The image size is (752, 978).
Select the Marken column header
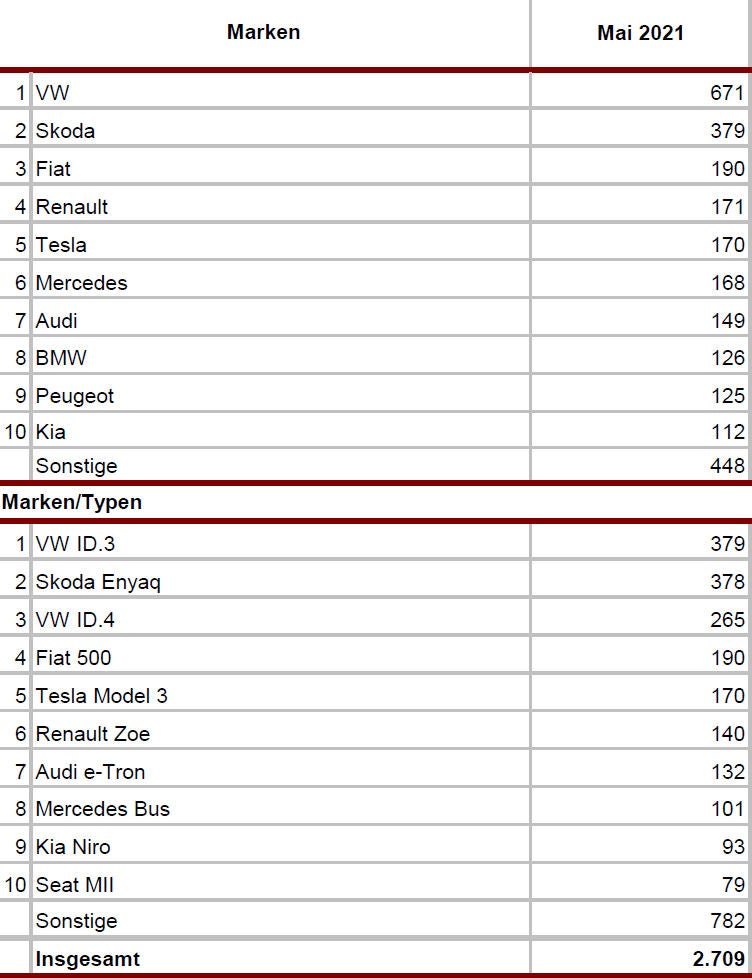point(264,32)
